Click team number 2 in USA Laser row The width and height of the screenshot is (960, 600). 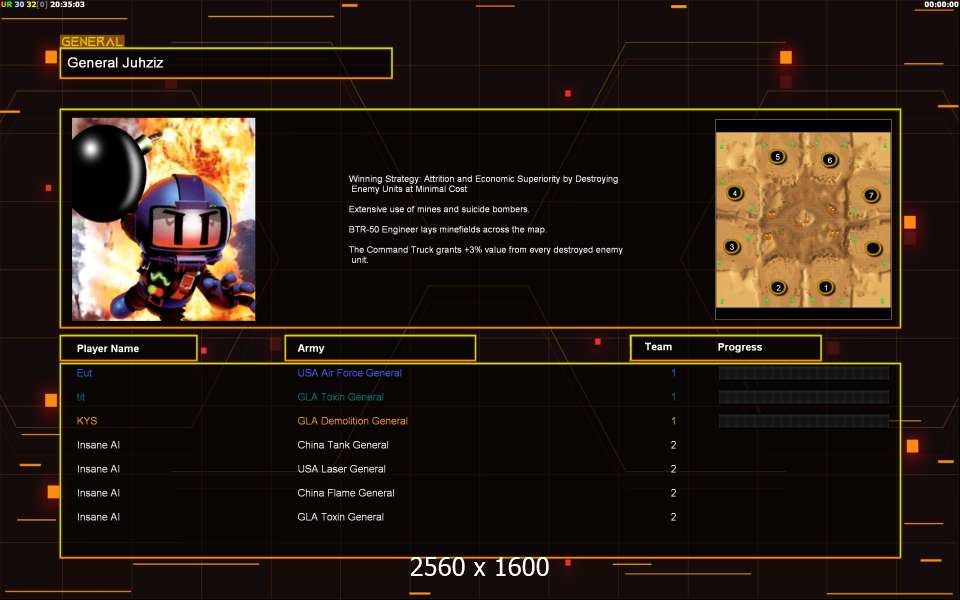tap(673, 469)
